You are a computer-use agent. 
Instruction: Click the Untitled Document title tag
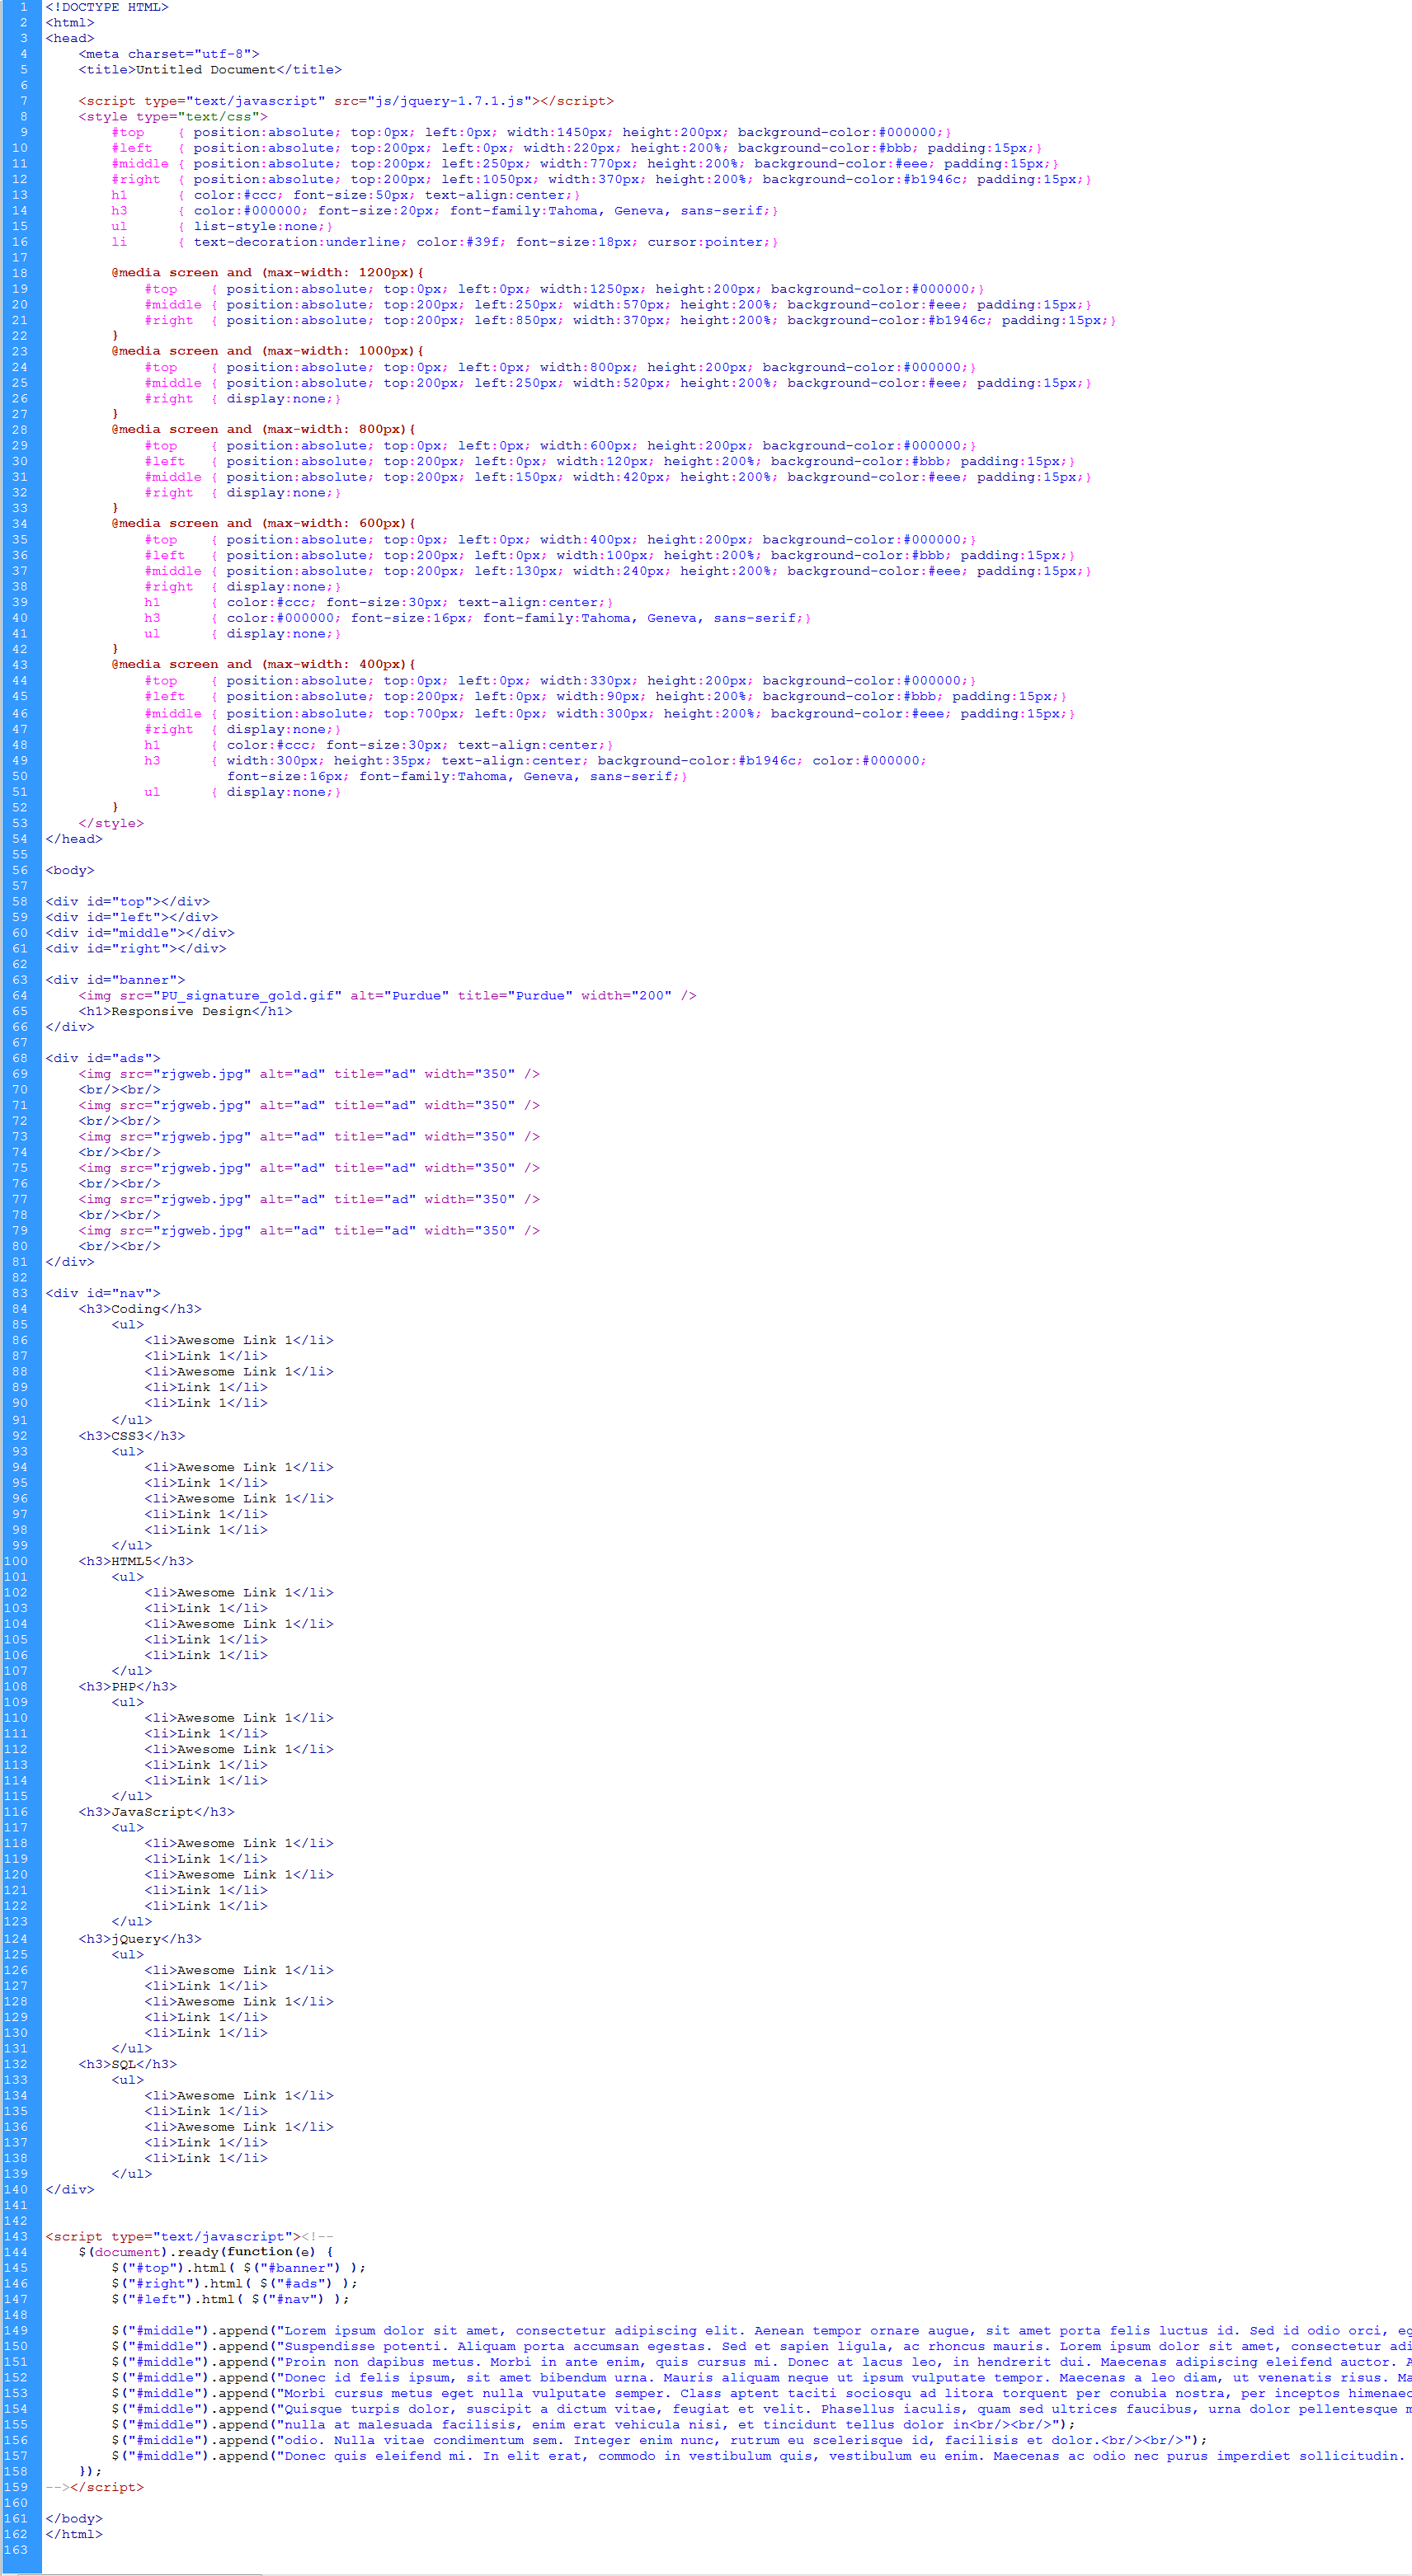[x=210, y=70]
